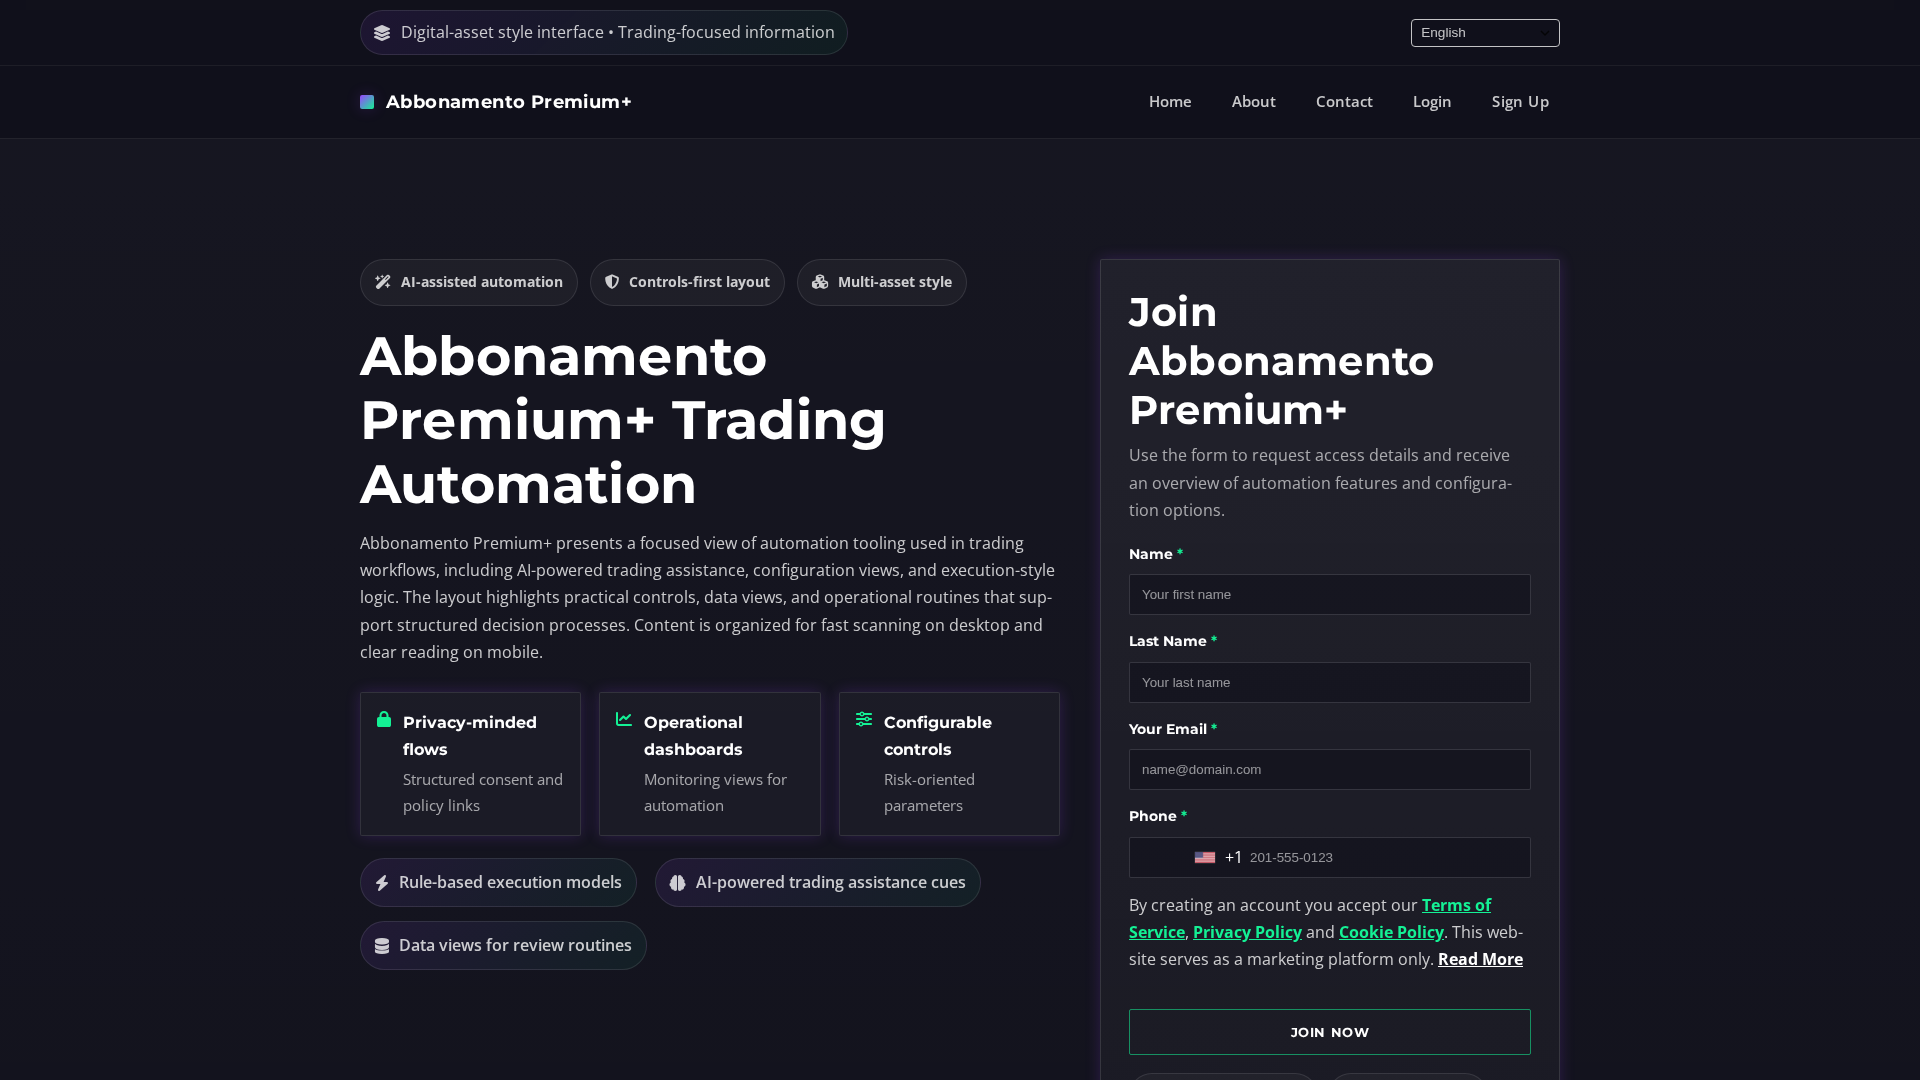The width and height of the screenshot is (1920, 1080).
Task: Click the lock icon on Privacy-minded flows
Action: 384,719
